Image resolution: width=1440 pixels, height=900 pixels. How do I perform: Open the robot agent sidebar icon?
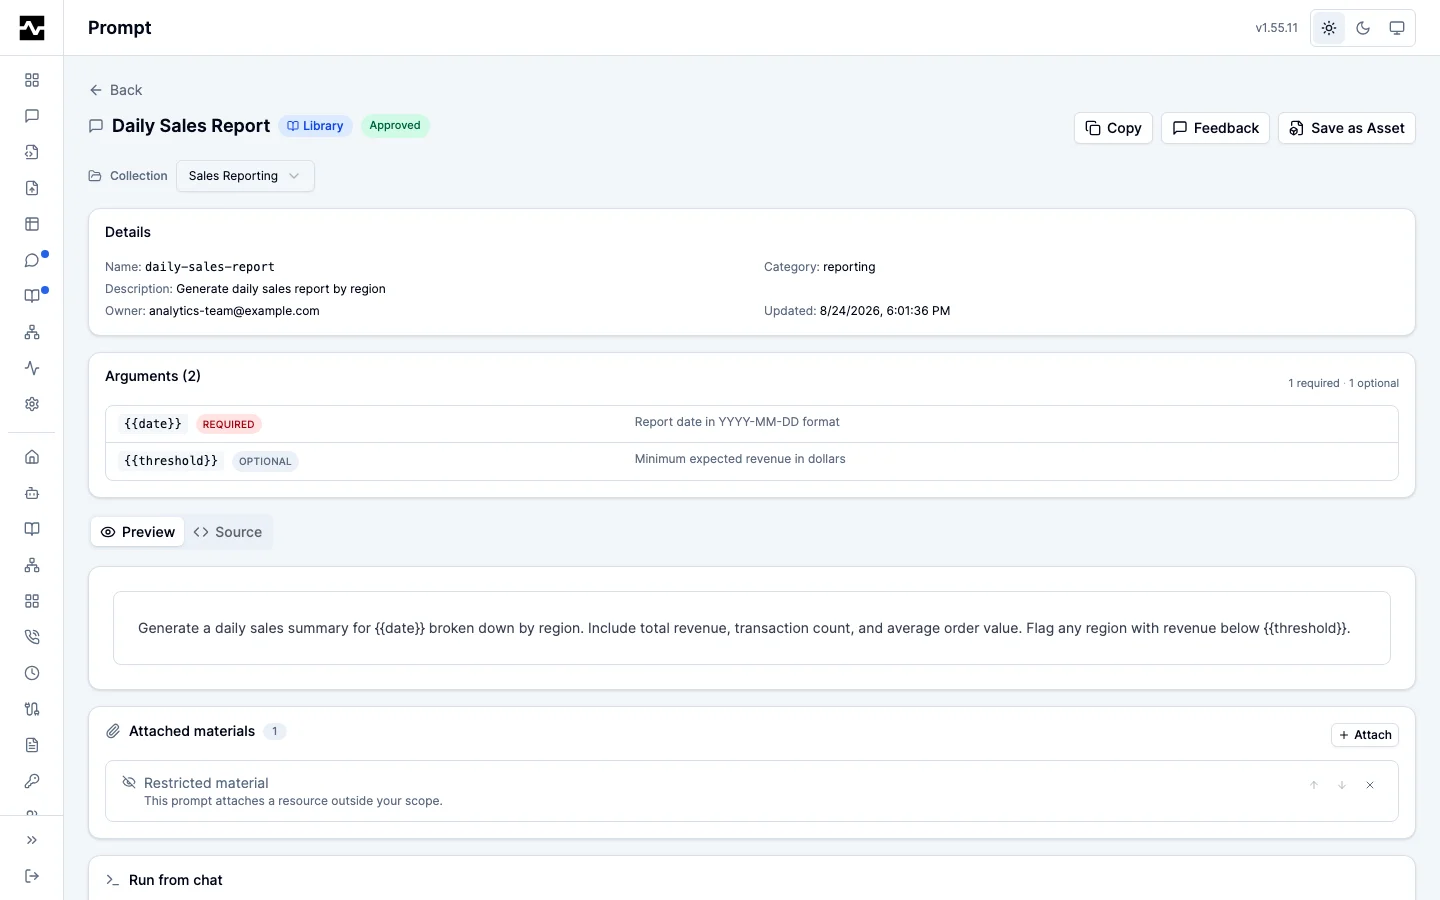coord(32,493)
